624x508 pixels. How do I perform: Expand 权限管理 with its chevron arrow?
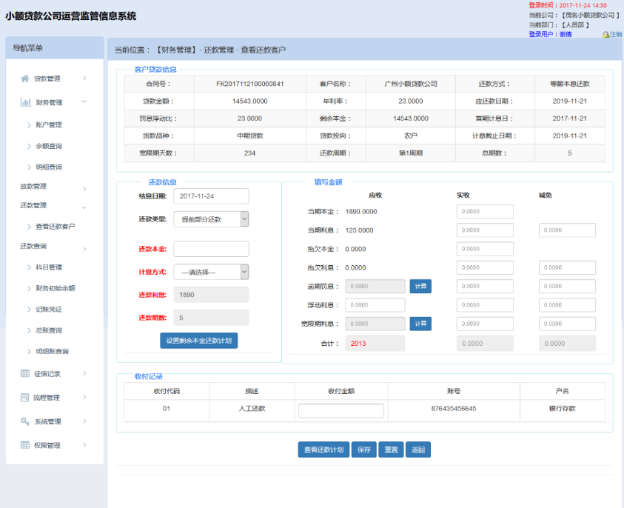84,444
